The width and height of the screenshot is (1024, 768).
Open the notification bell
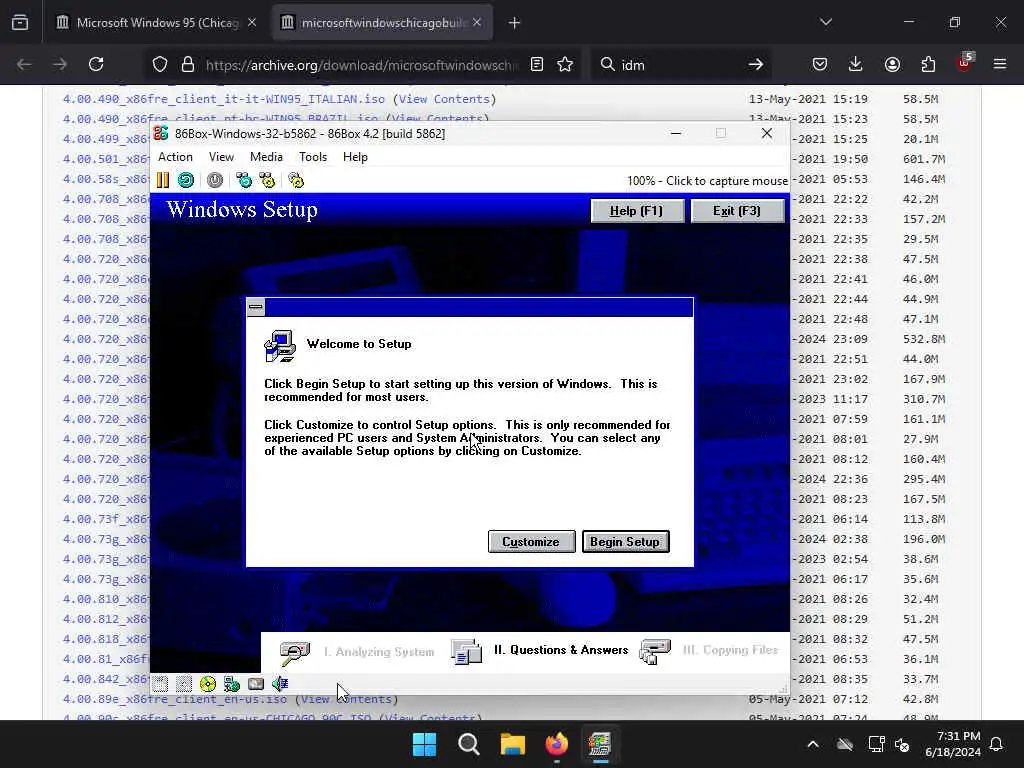[997, 744]
